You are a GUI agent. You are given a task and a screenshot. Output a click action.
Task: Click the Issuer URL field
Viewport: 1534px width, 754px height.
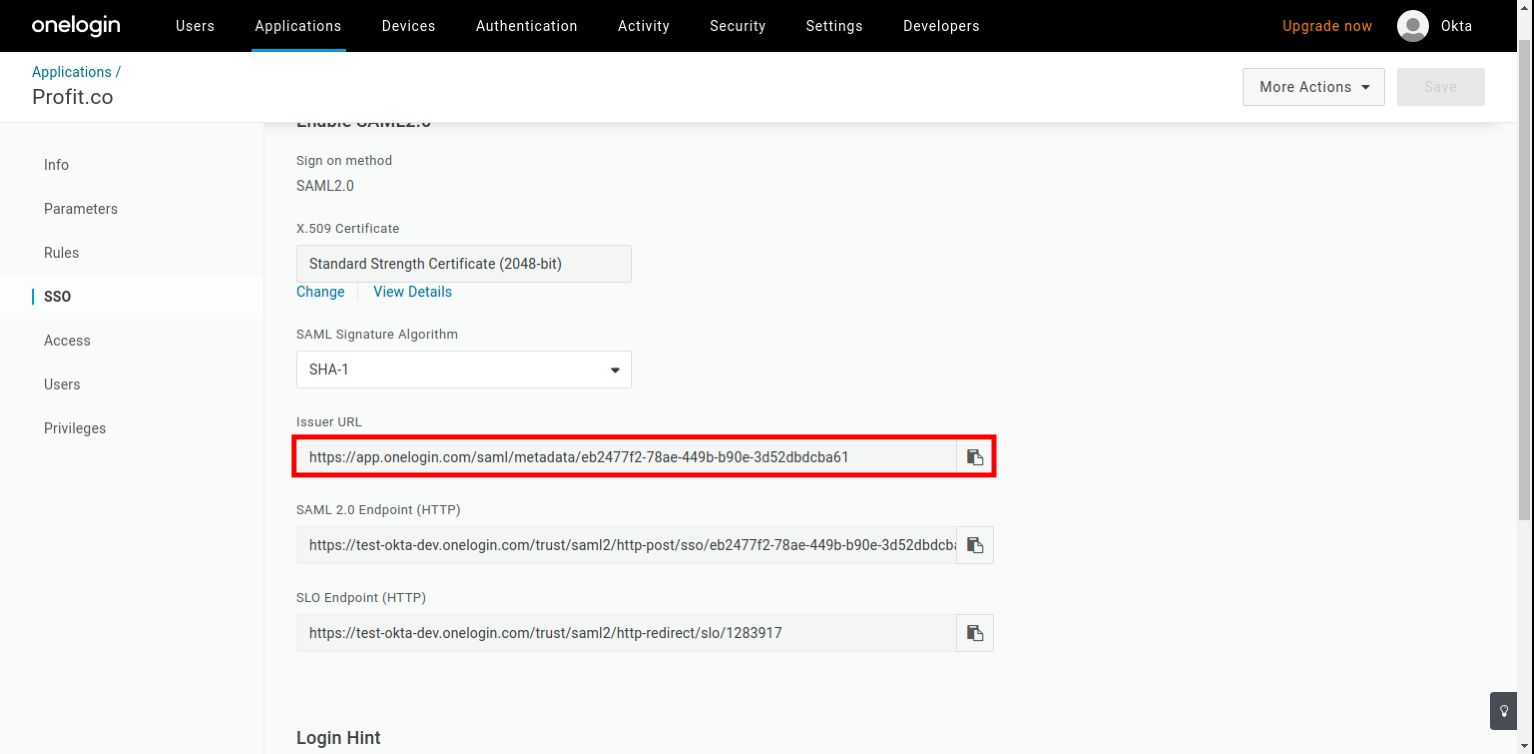point(626,457)
